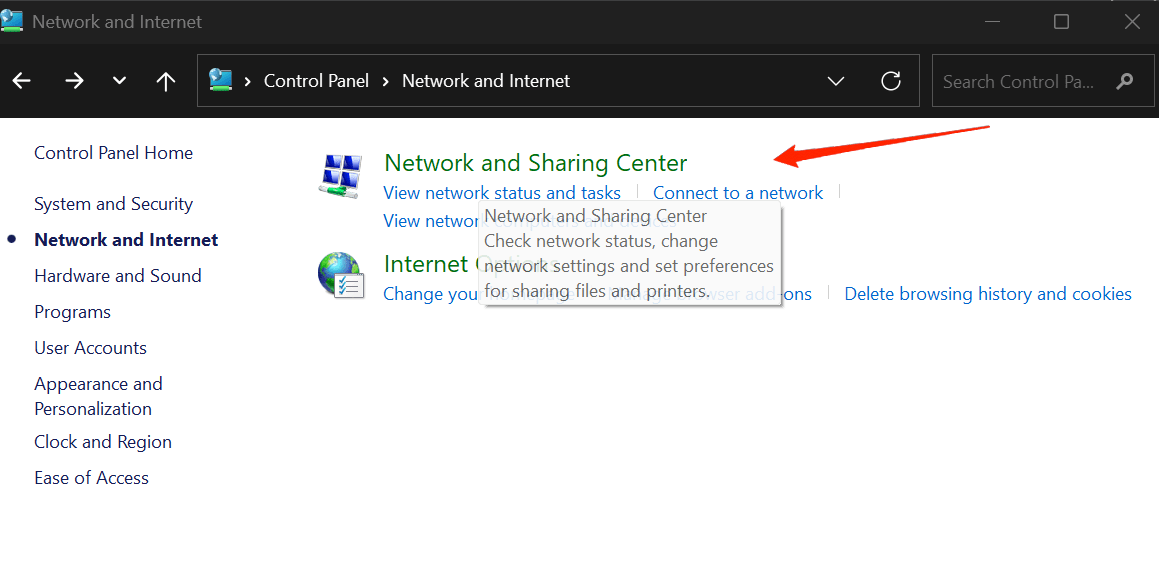
Task: Click the back arrow navigation icon
Action: pyautogui.click(x=21, y=80)
